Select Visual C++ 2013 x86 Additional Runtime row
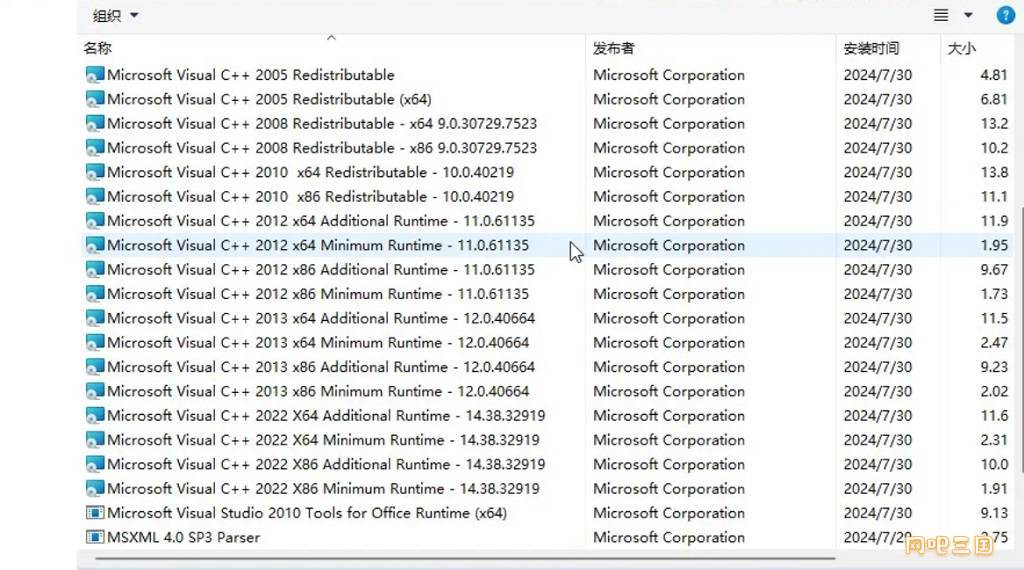This screenshot has width=1024, height=570. click(547, 367)
